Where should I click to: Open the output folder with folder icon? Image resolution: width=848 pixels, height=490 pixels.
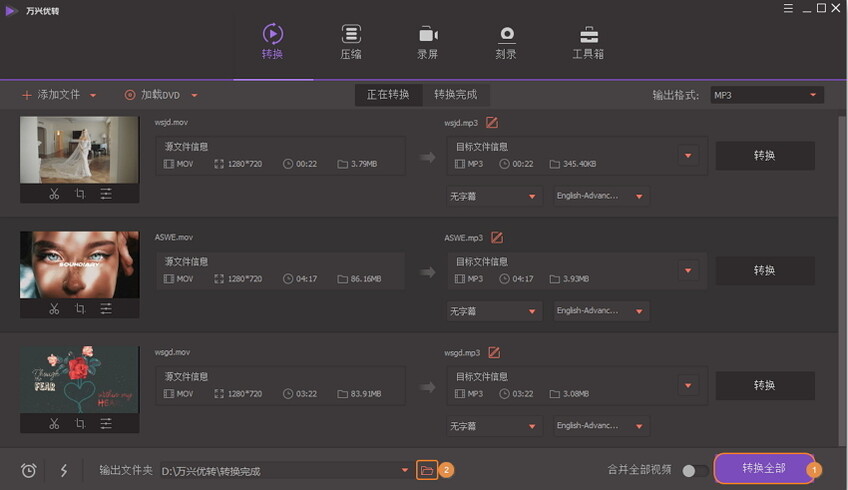[427, 470]
